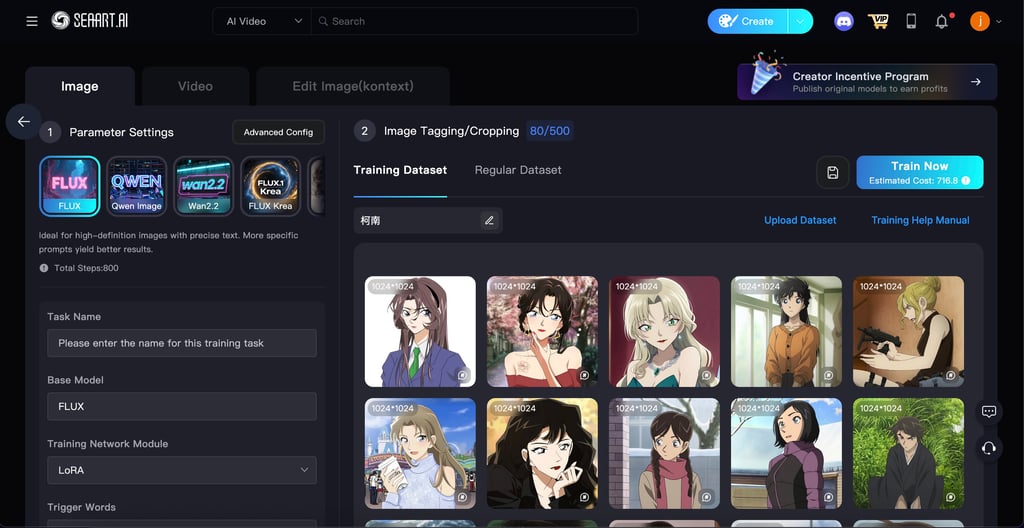The width and height of the screenshot is (1024, 528).
Task: Switch to Edit Image(kontext) tab
Action: click(x=353, y=86)
